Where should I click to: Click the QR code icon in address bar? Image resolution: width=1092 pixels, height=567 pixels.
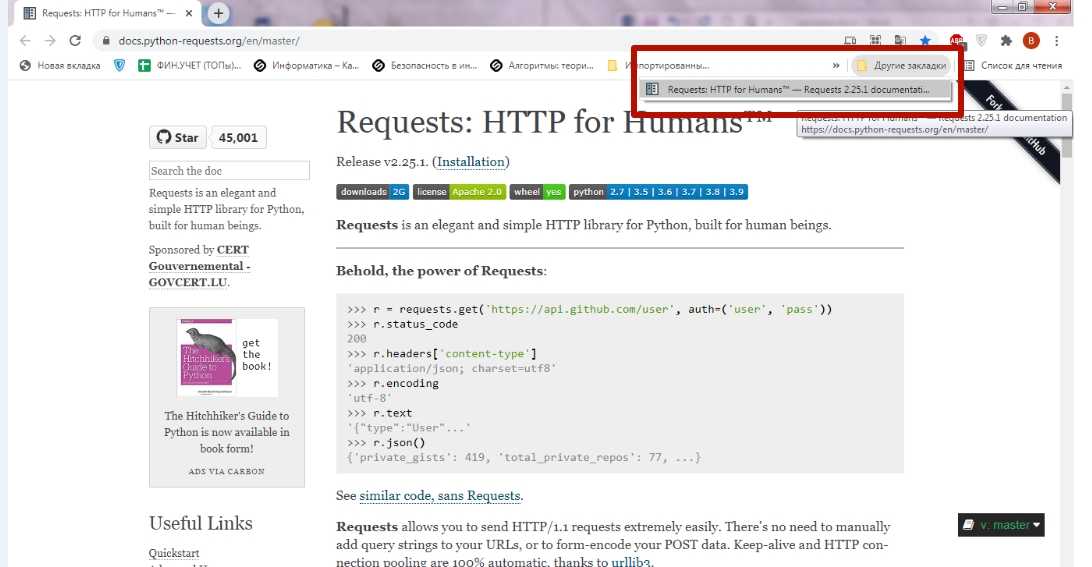pos(875,41)
